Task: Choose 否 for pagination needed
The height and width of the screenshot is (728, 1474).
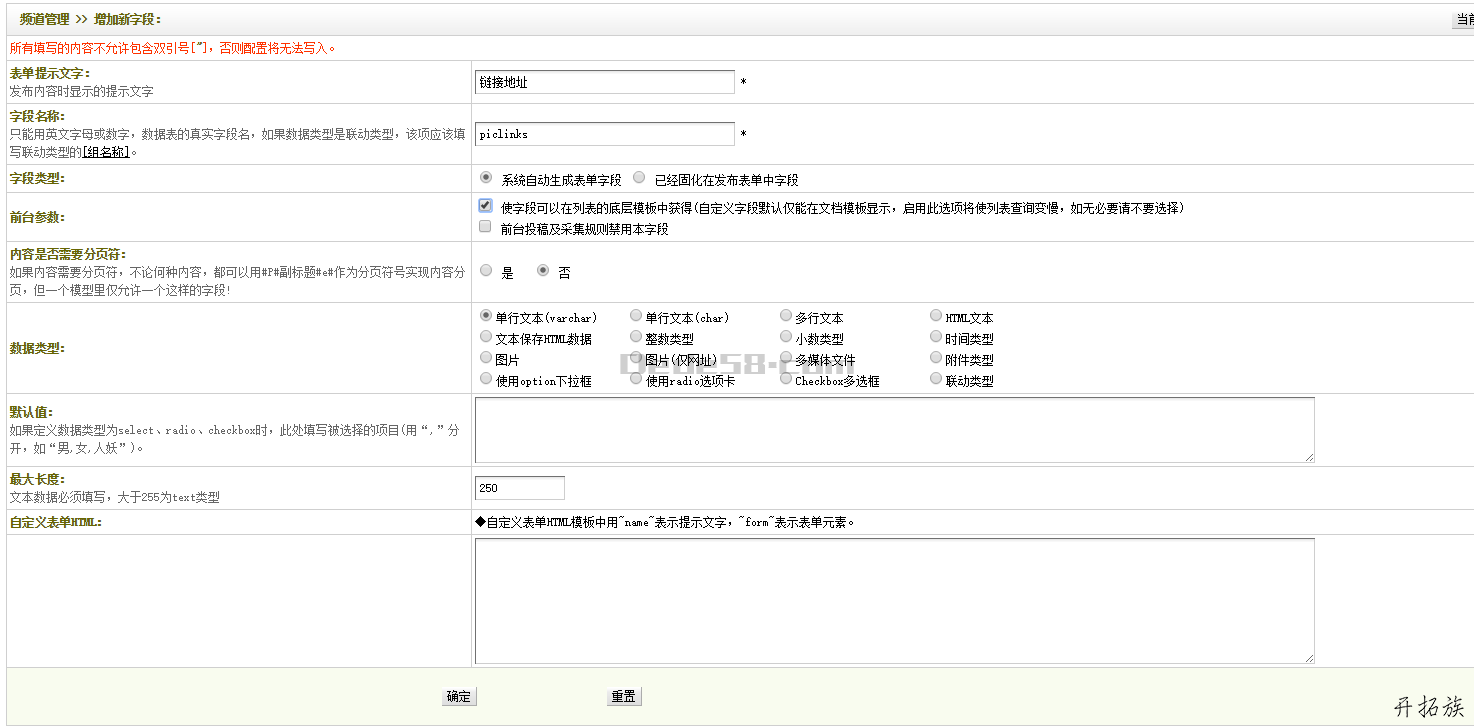Action: [x=543, y=270]
